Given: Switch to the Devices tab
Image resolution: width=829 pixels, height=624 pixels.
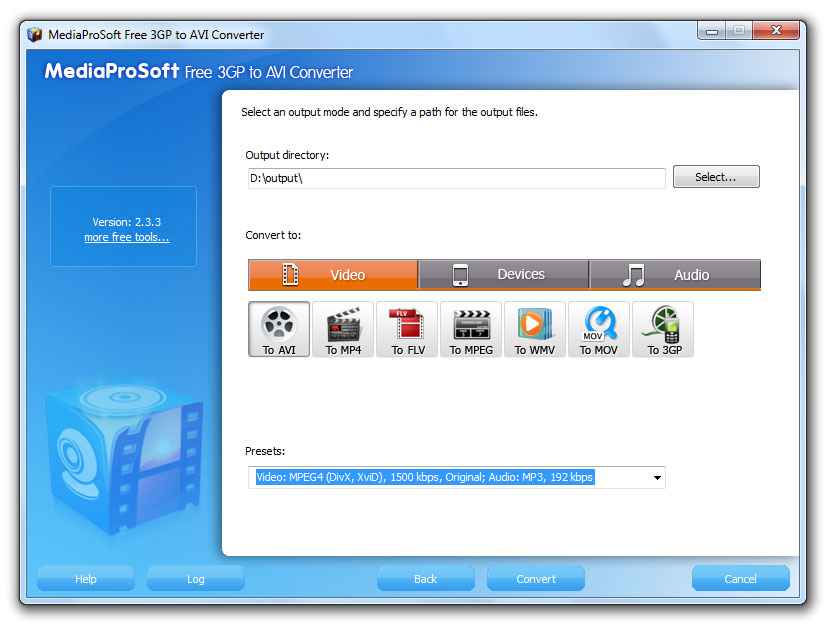Looking at the screenshot, I should [x=503, y=274].
